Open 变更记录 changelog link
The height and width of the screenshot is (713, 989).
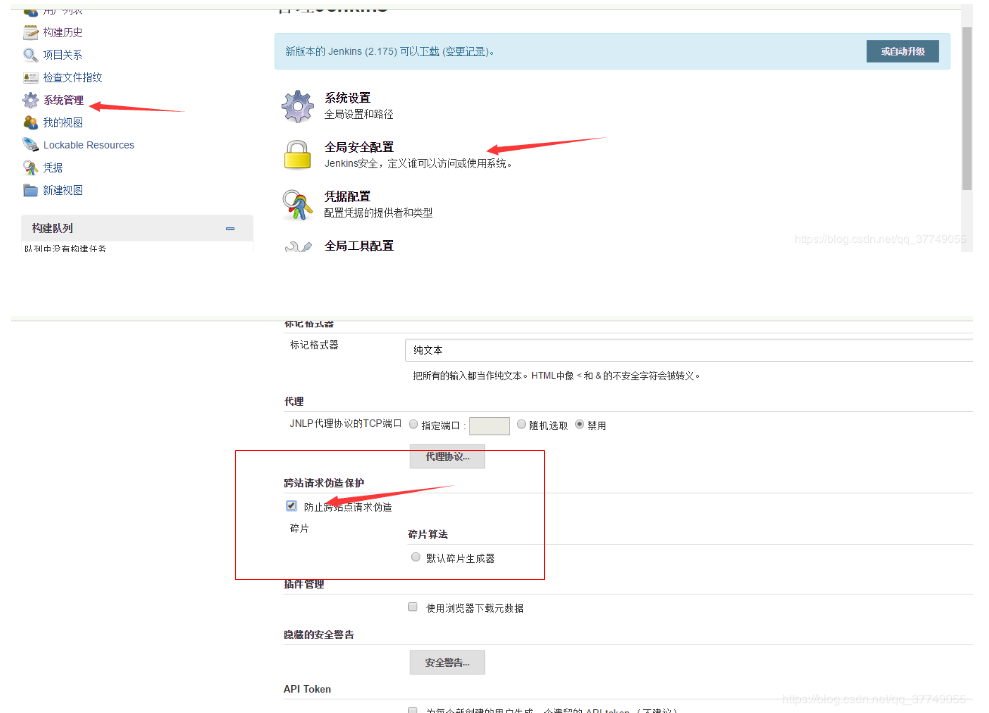[466, 51]
